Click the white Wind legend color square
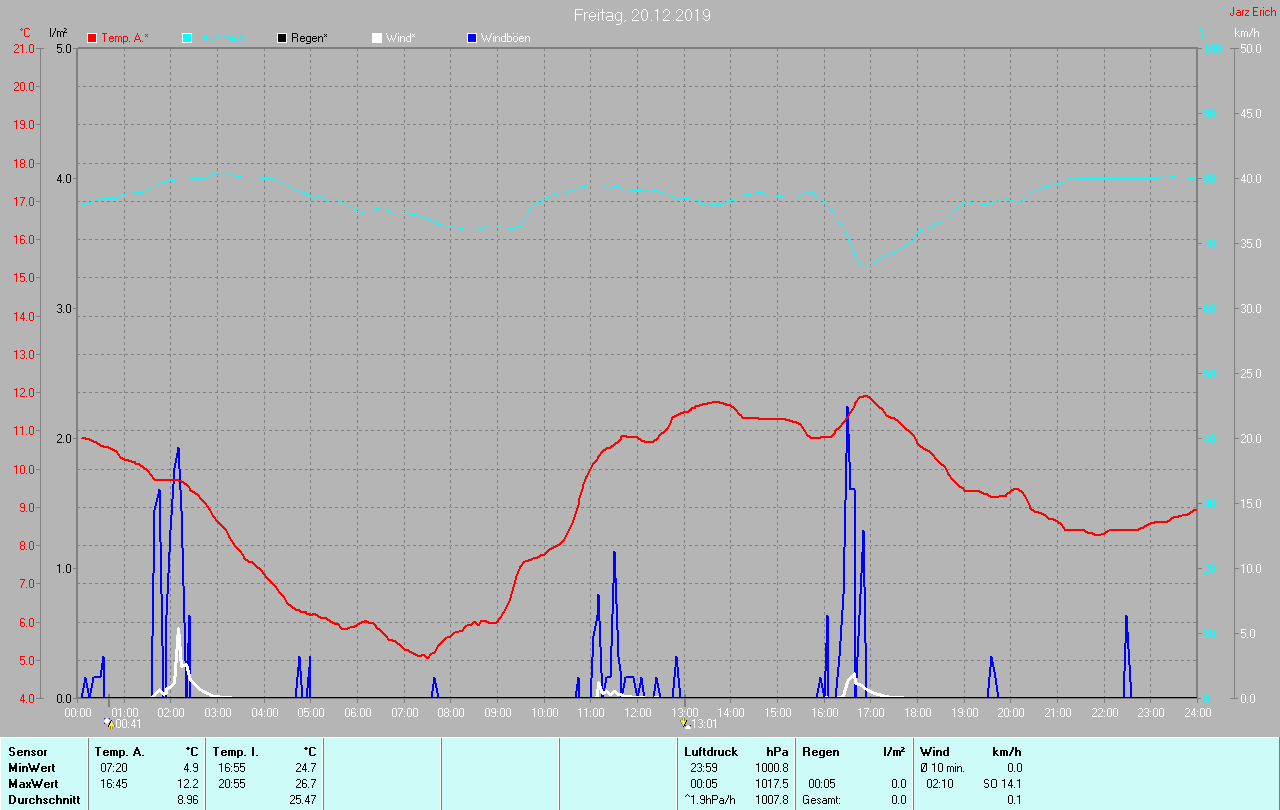This screenshot has width=1280, height=810. coord(377,38)
